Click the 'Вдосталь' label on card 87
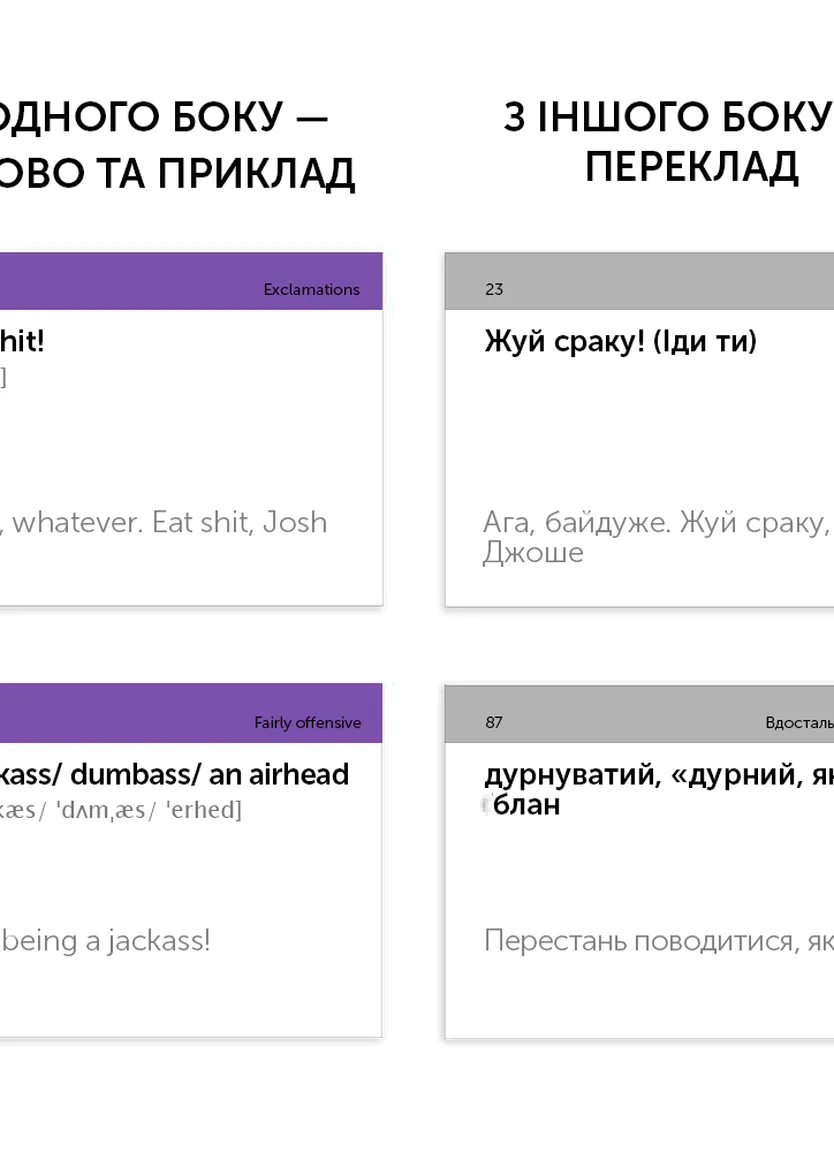The width and height of the screenshot is (834, 1152). tap(799, 723)
